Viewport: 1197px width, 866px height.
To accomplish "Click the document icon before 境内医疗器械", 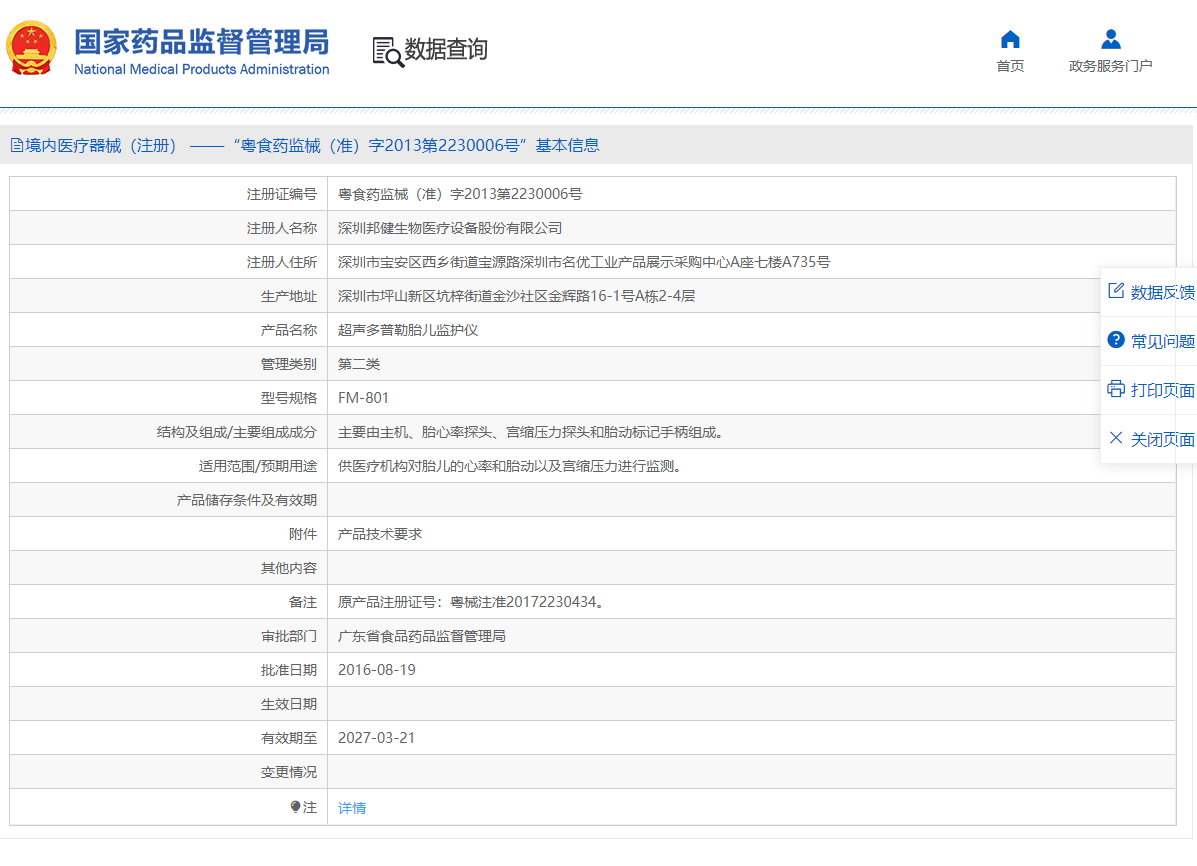I will (x=16, y=145).
